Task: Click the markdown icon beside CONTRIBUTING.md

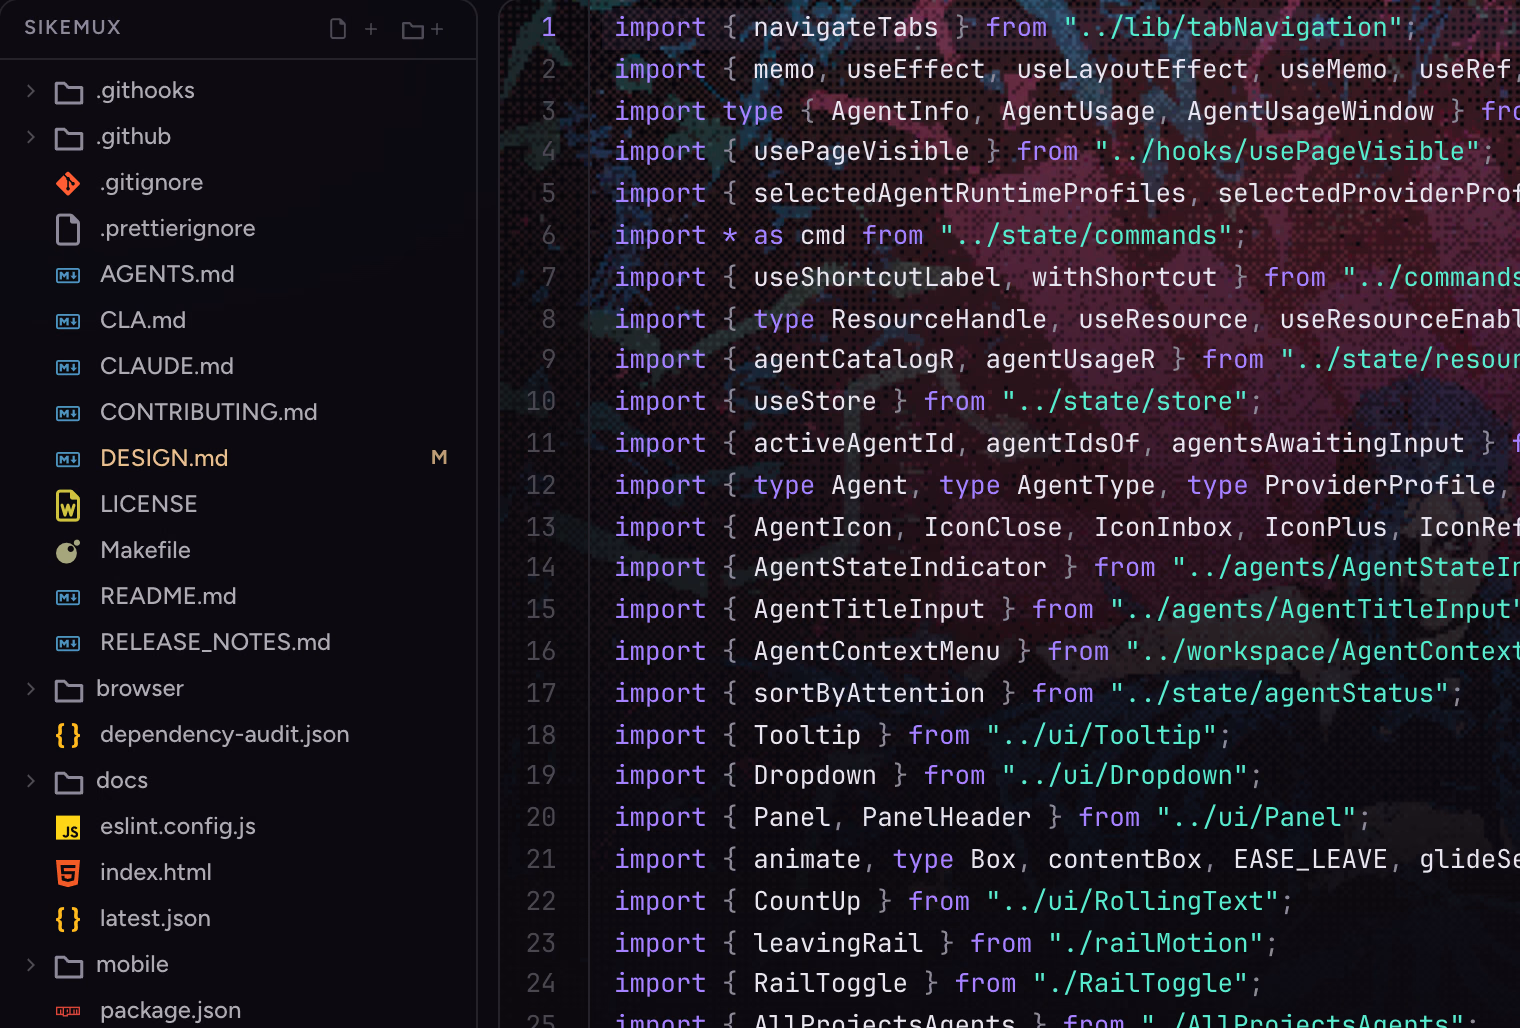Action: point(68,413)
